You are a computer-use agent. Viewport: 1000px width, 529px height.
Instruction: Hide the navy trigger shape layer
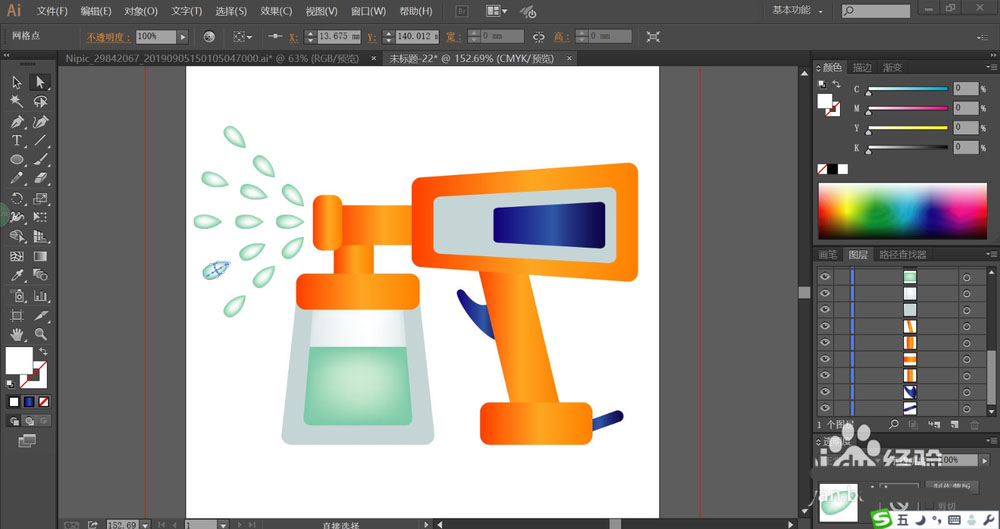(x=825, y=392)
